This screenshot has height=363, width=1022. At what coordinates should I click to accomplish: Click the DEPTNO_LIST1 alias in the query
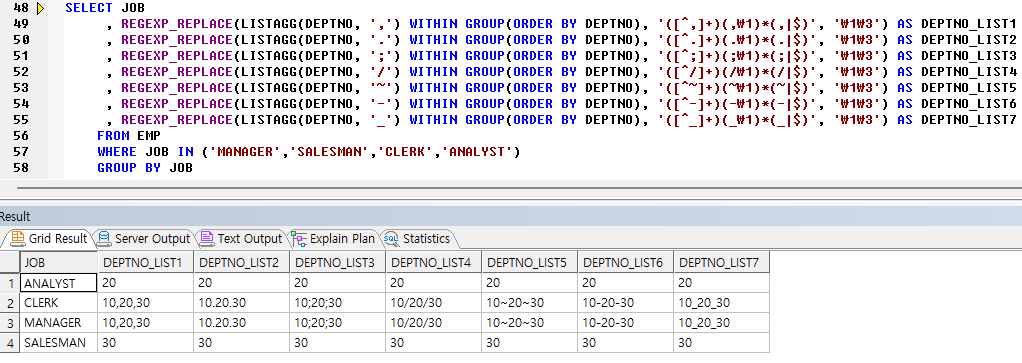pyautogui.click(x=969, y=24)
